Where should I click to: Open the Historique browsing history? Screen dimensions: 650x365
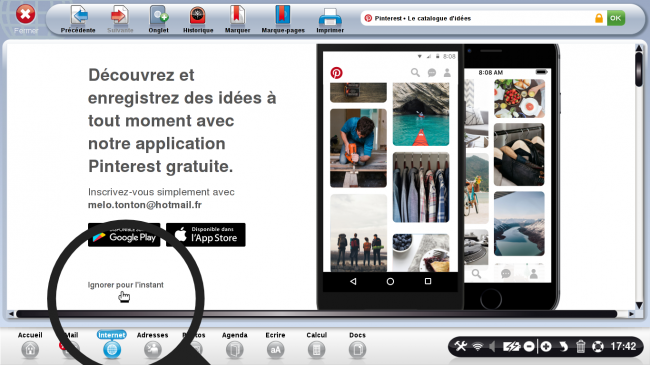[198, 19]
